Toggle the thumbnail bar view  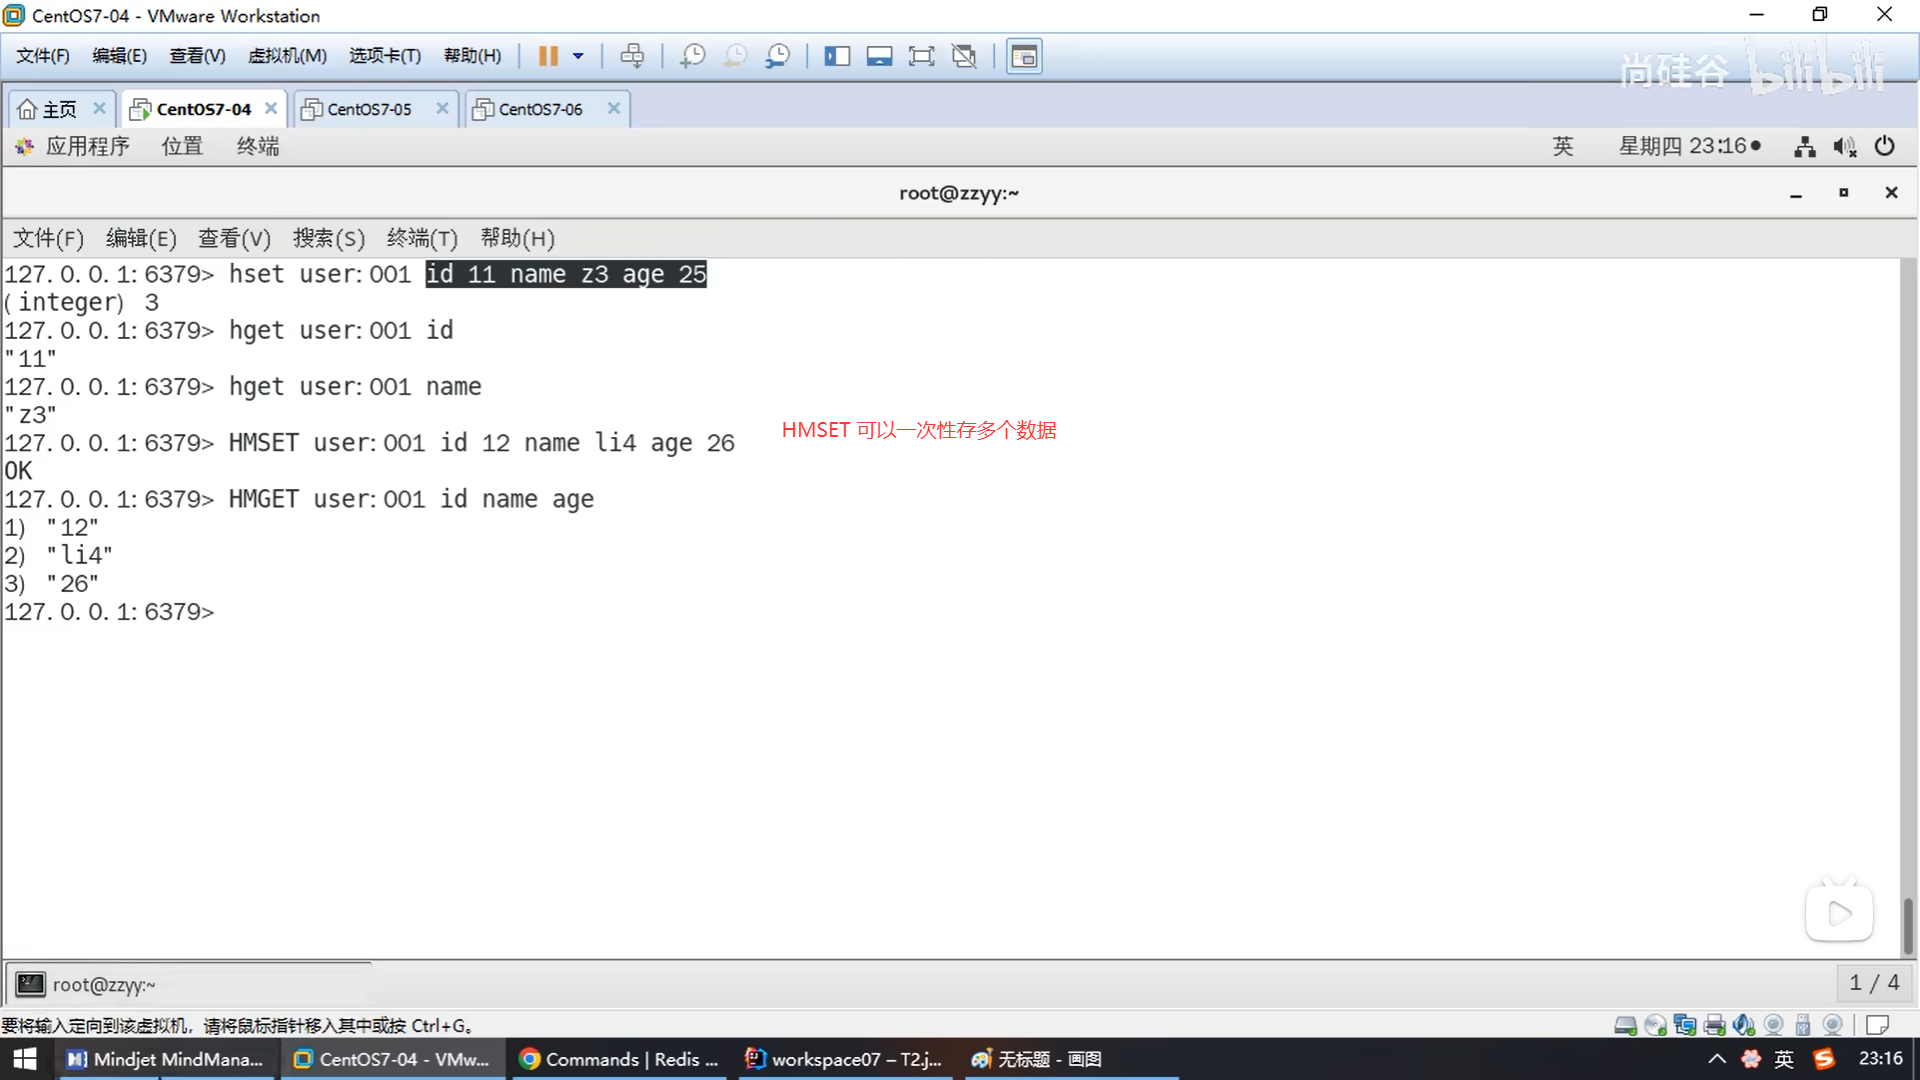click(x=879, y=56)
